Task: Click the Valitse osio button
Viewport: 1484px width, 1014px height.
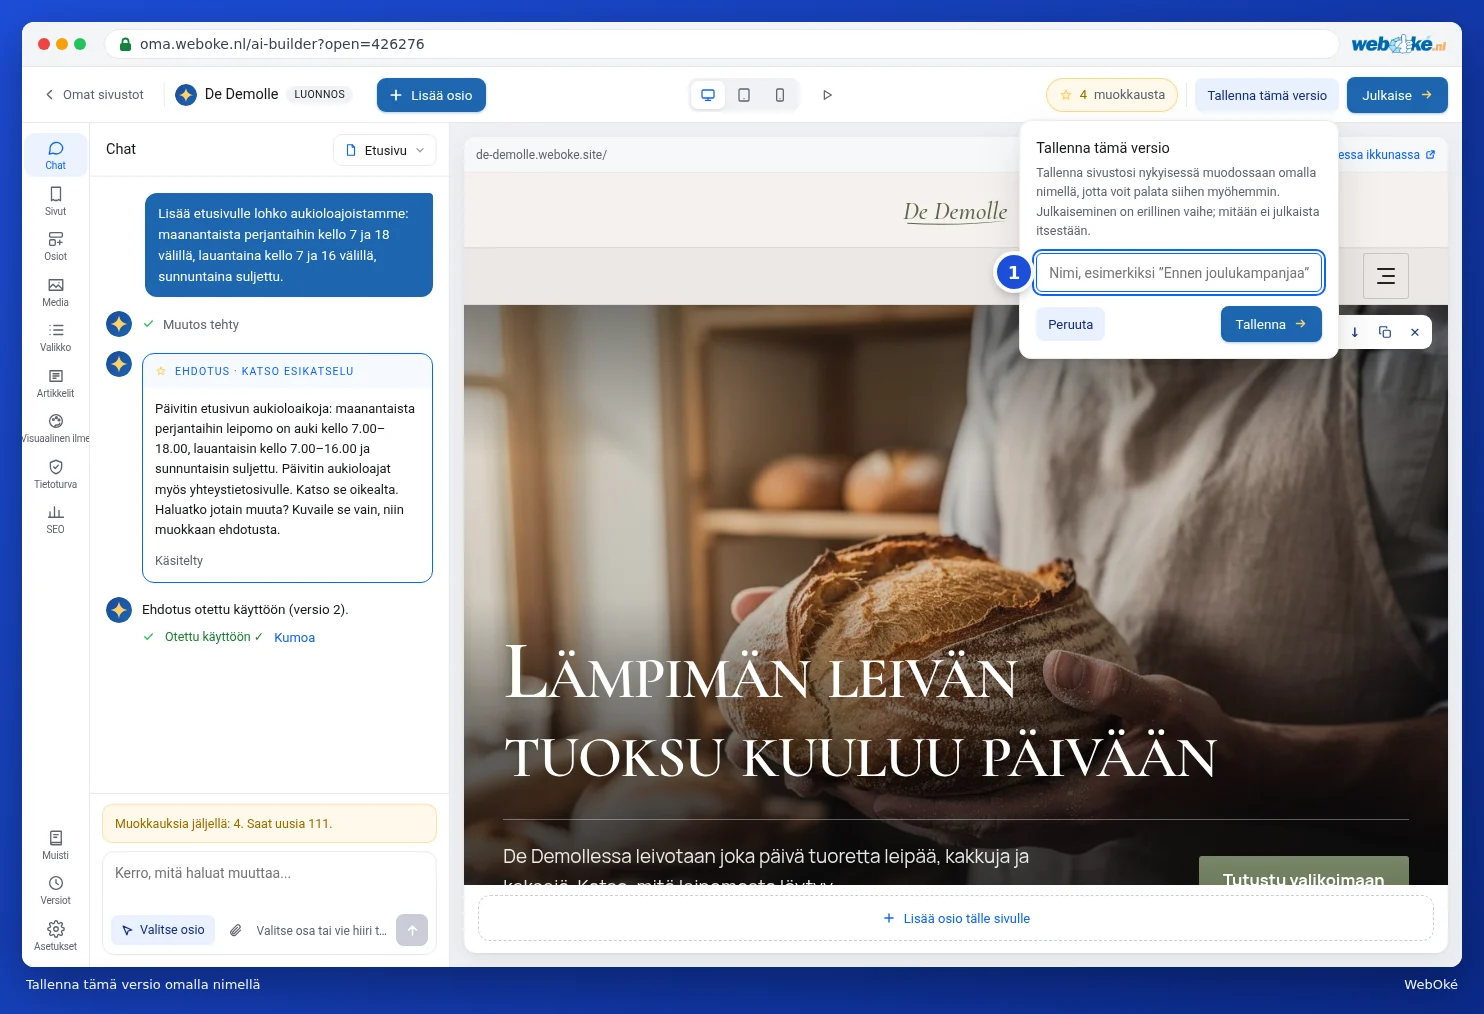Action: coord(163,930)
